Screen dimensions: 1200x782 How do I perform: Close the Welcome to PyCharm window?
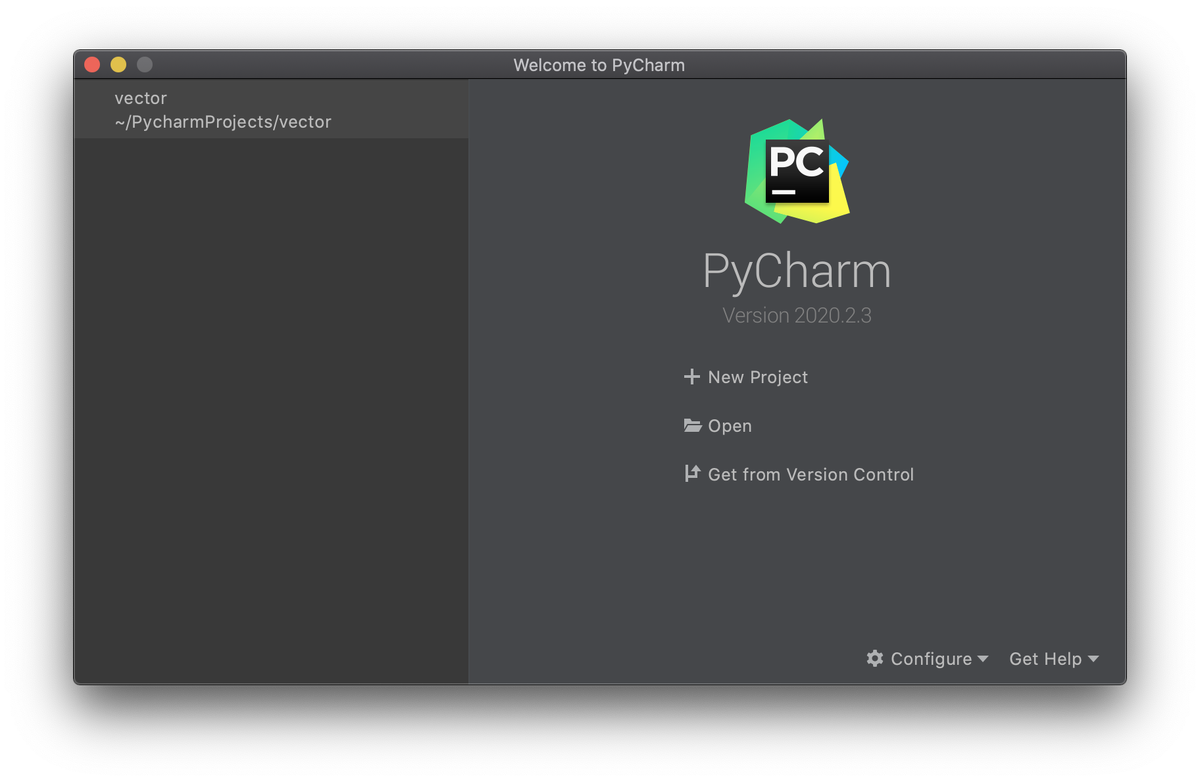pos(92,65)
